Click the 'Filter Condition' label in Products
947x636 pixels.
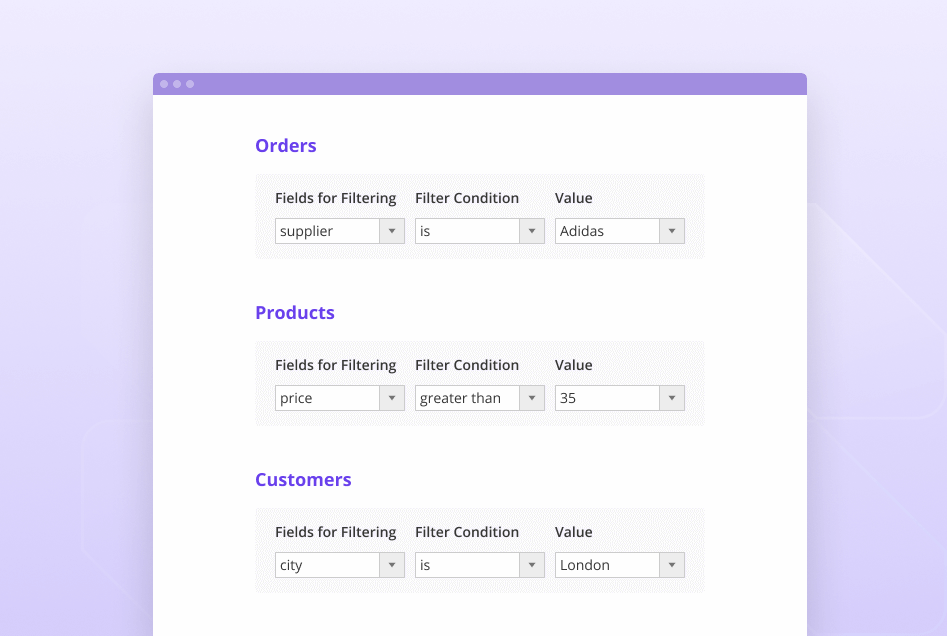(467, 365)
